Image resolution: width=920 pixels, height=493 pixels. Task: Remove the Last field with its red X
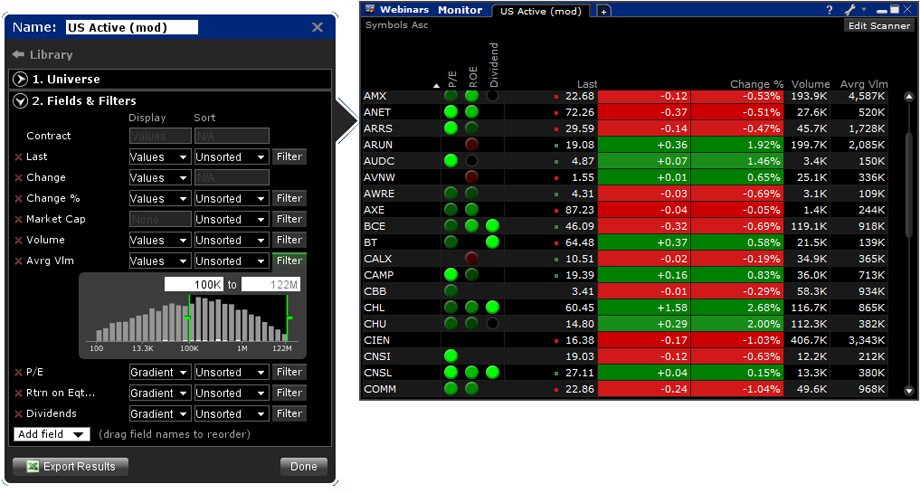pyautogui.click(x=18, y=157)
